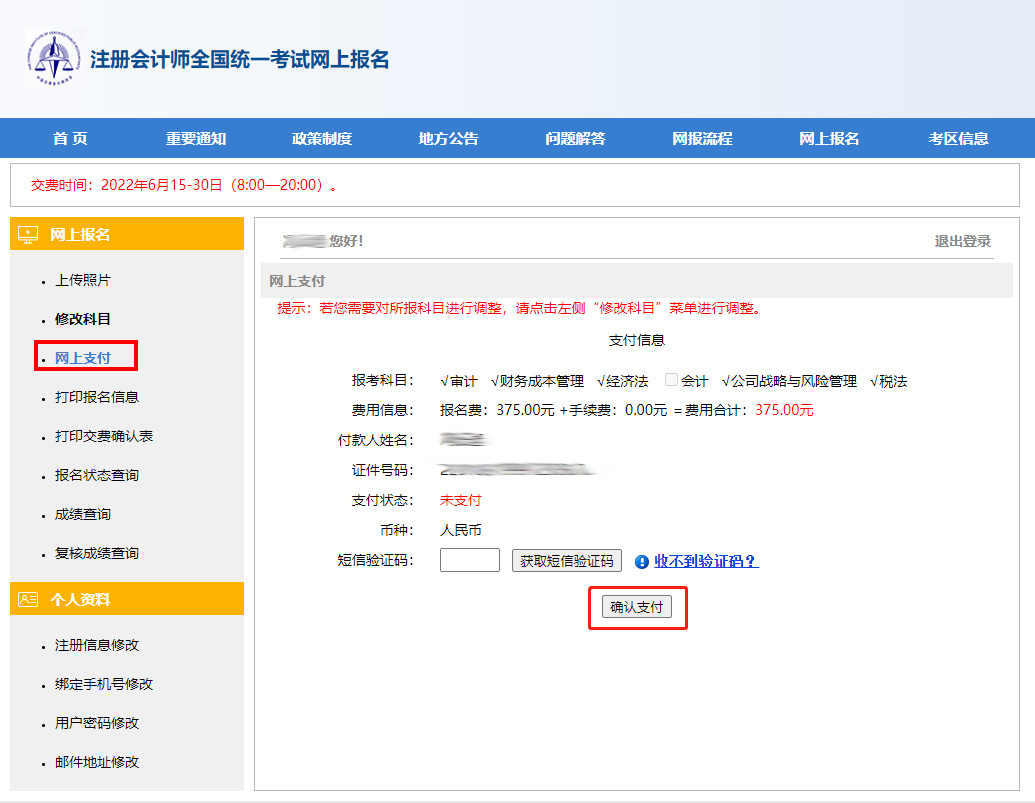Open the 收不到验证码？ help link
1035x803 pixels.
(x=706, y=562)
